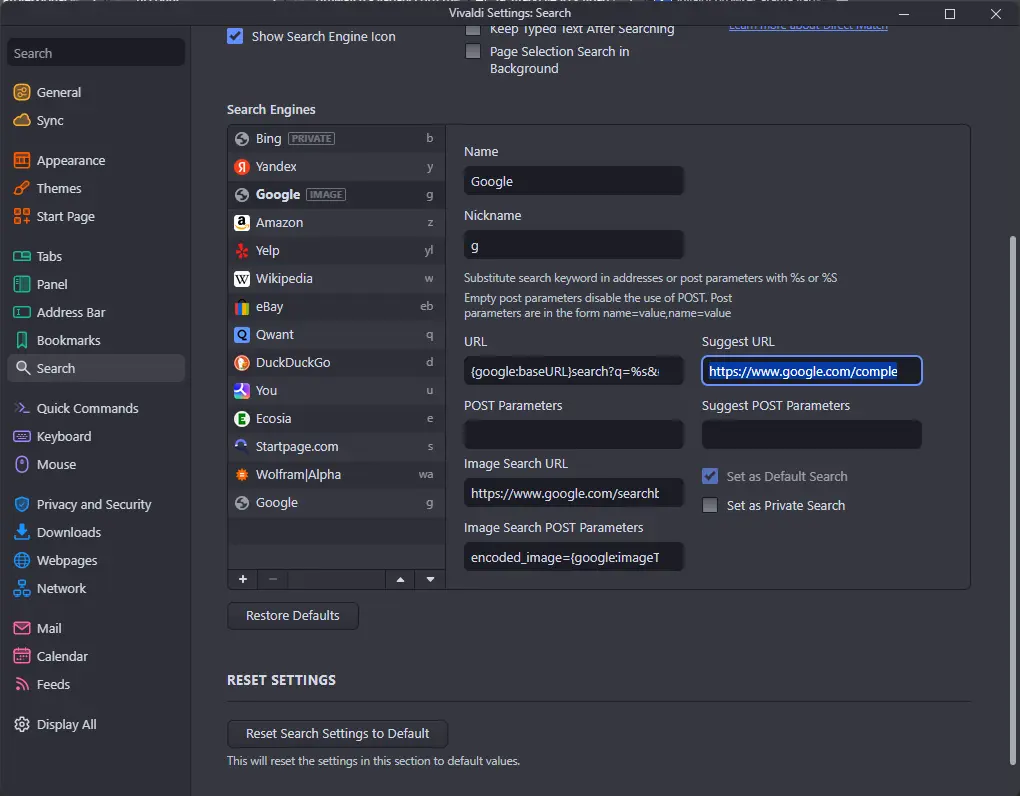Screen dimensions: 1020x796
Task: Check Set as Private Search
Action: pyautogui.click(x=710, y=505)
